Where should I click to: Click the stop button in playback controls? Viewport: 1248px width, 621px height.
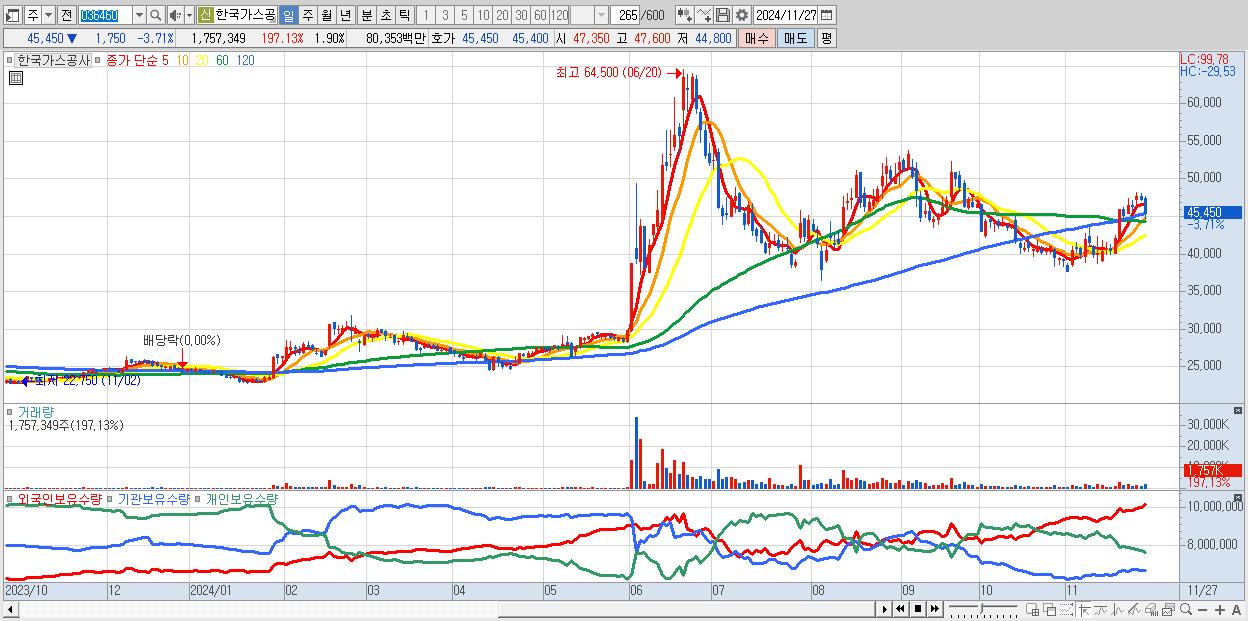918,609
